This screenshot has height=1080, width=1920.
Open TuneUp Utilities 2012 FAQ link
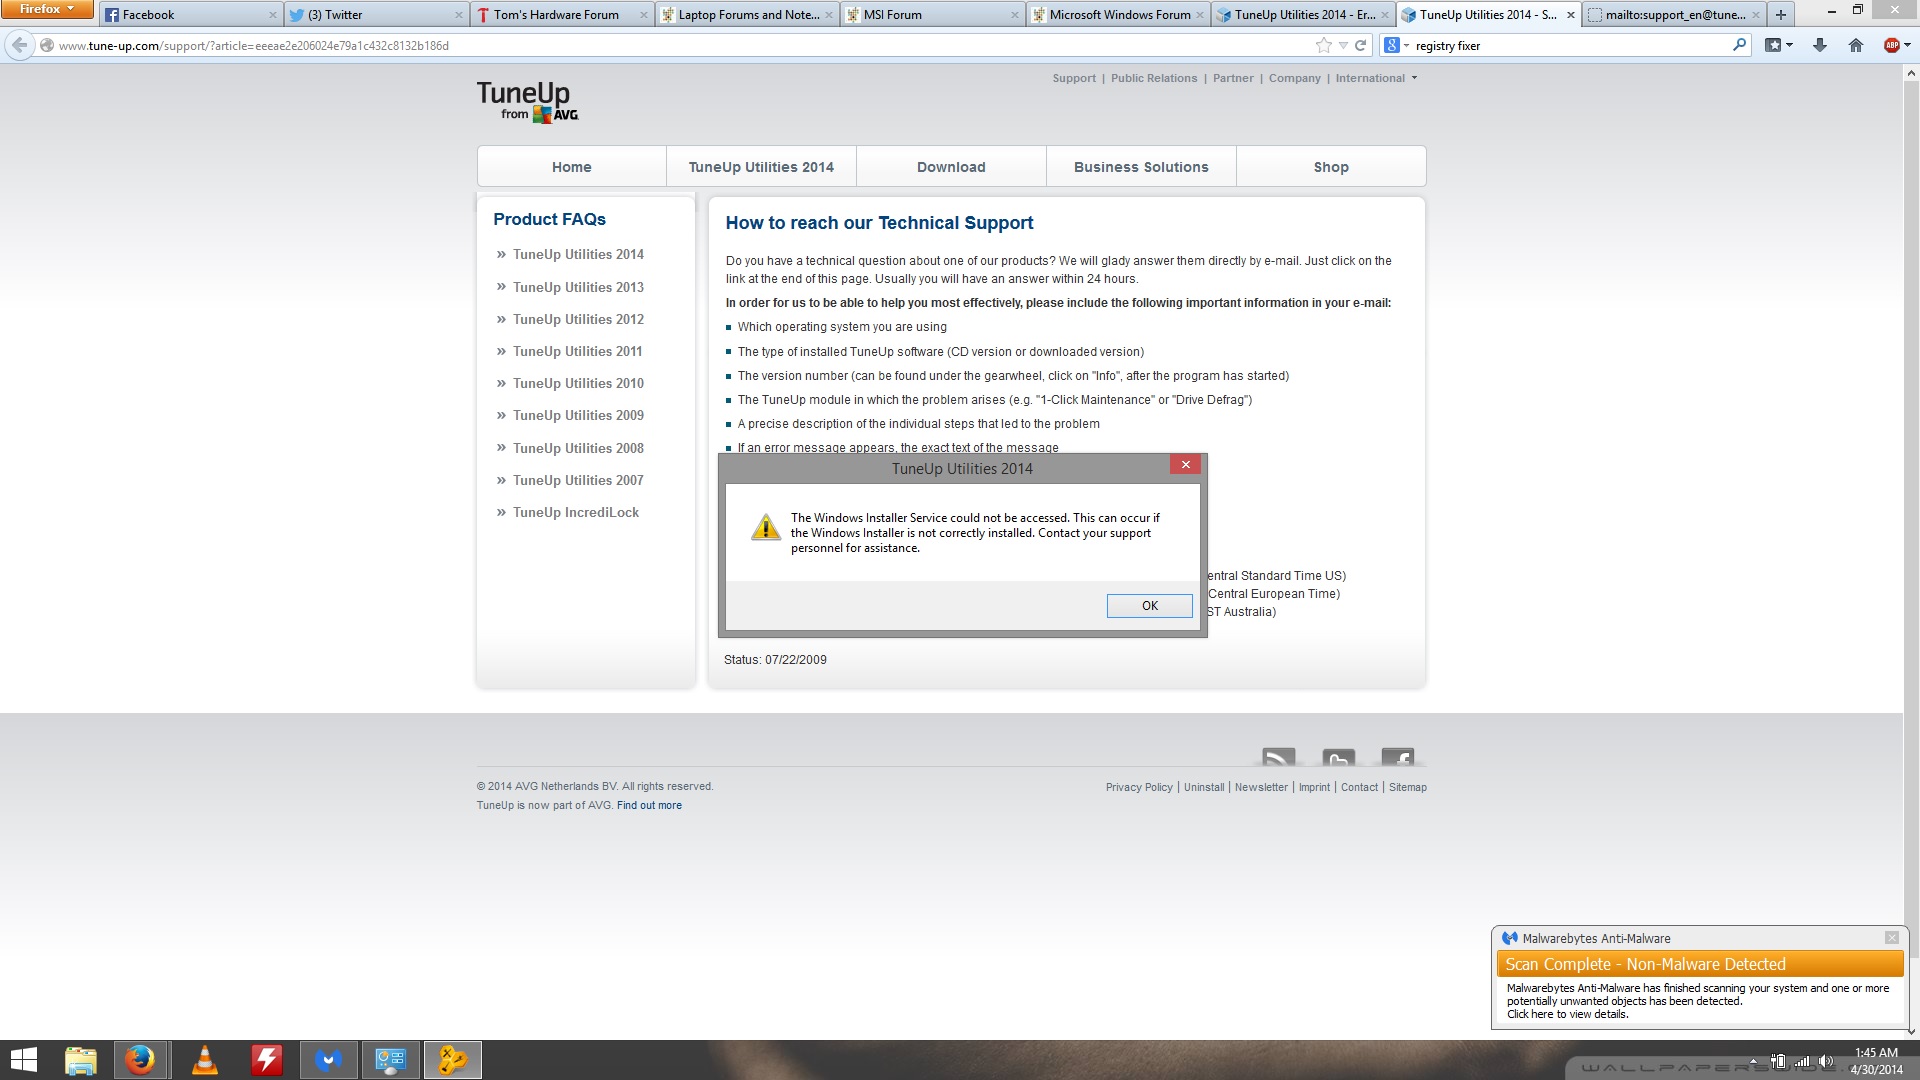578,319
